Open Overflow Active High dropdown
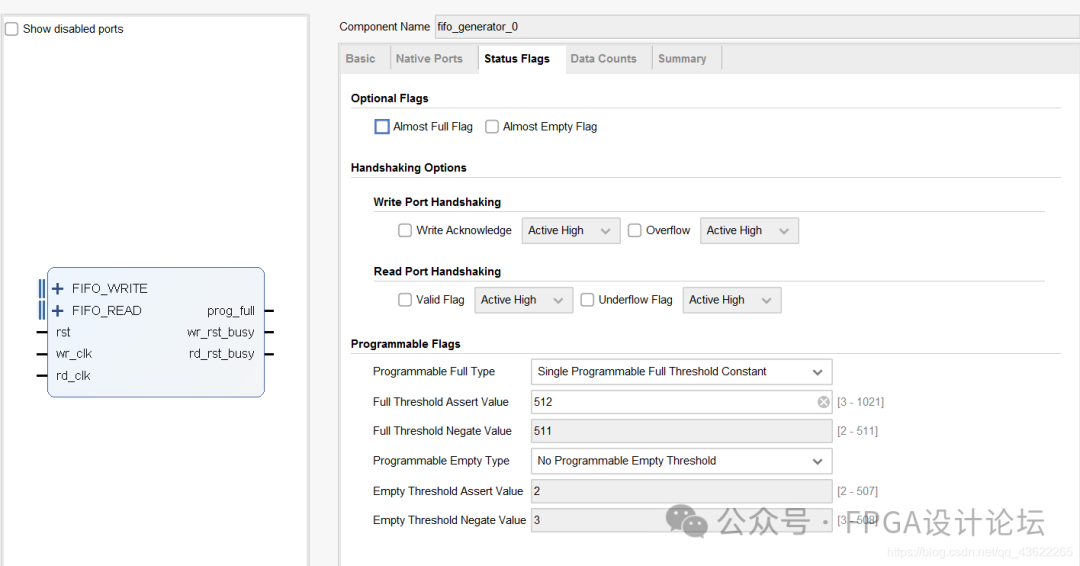Viewport: 1080px width, 566px height. [749, 231]
